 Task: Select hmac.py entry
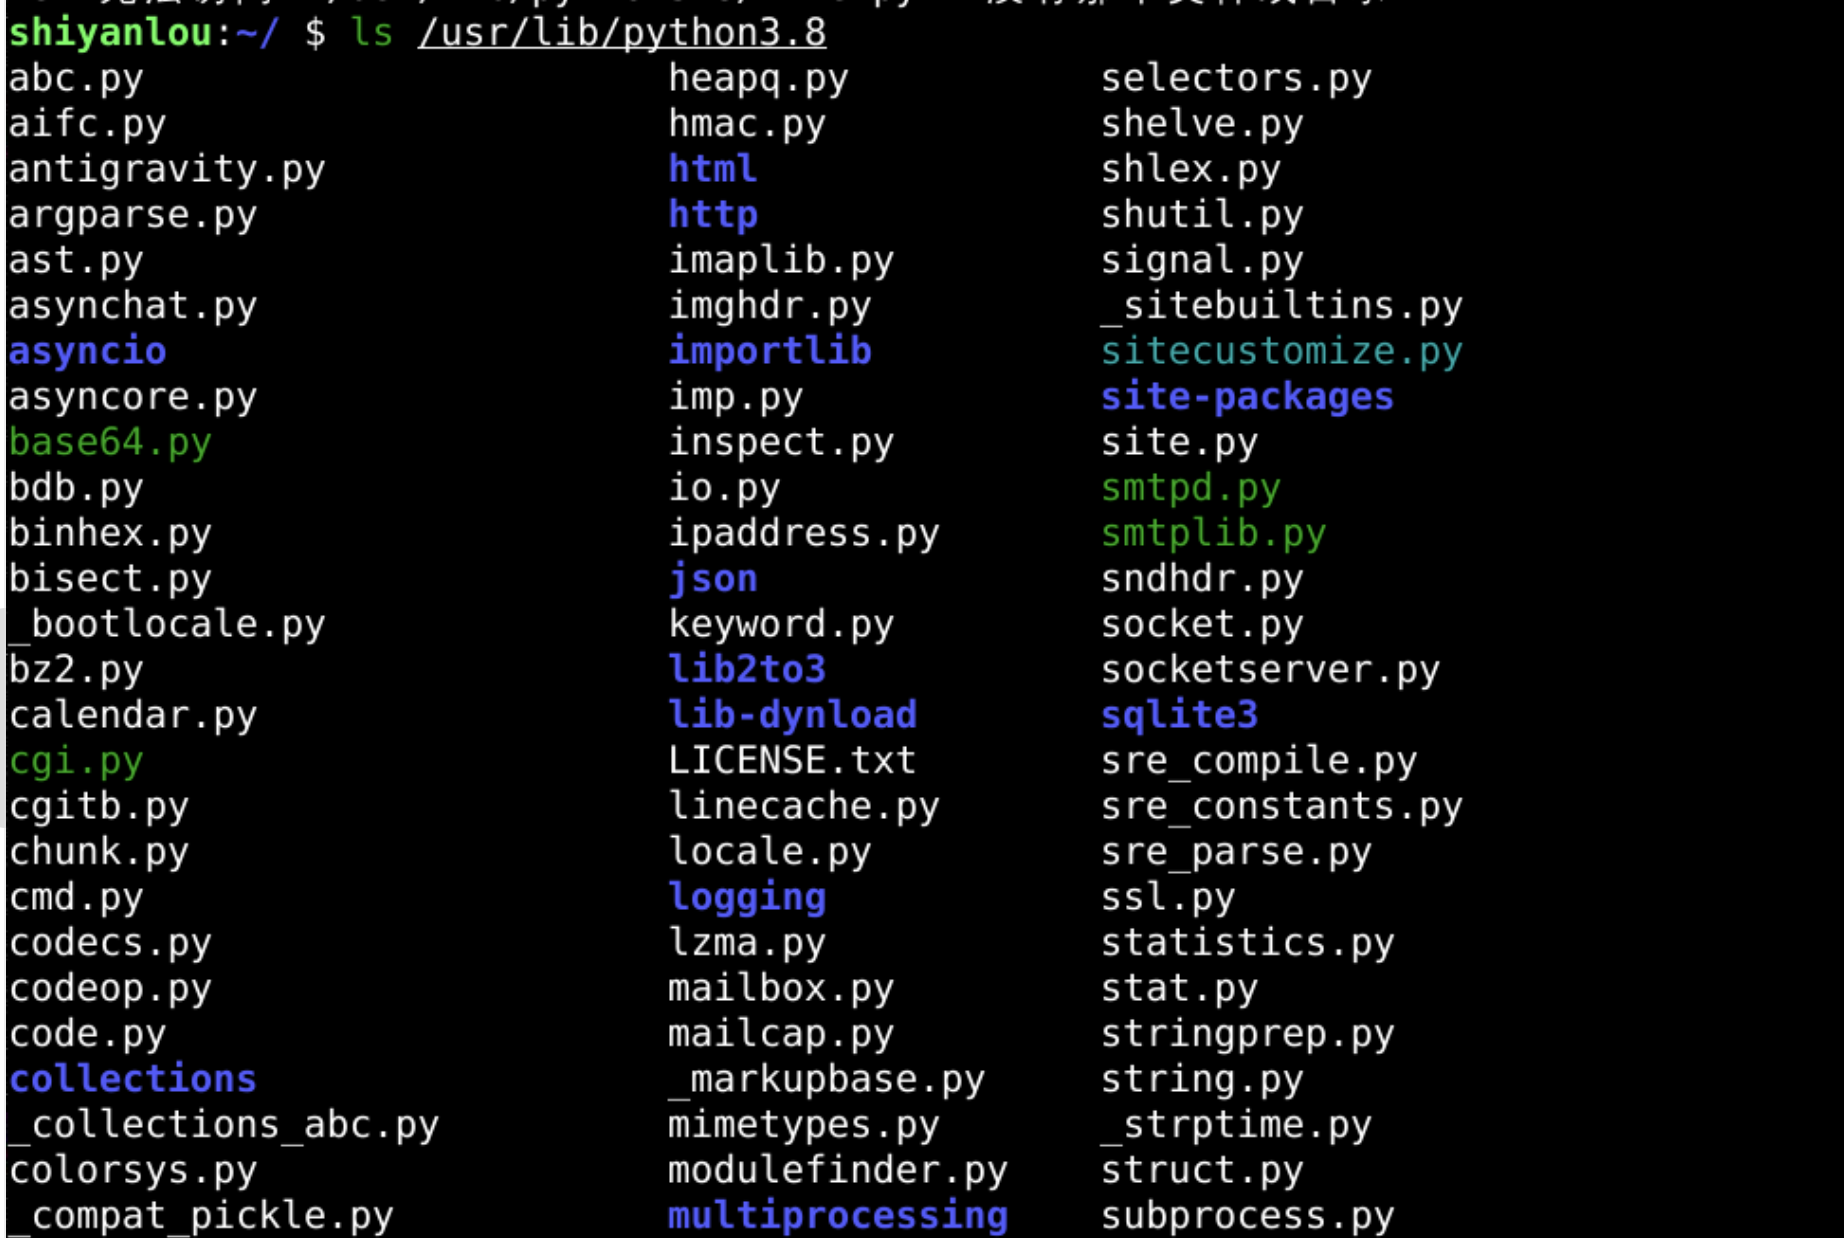click(x=747, y=124)
